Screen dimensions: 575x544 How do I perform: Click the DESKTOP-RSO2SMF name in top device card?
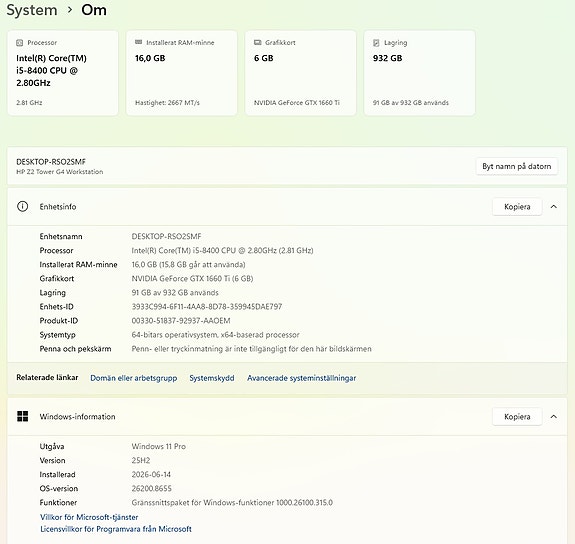click(x=51, y=162)
